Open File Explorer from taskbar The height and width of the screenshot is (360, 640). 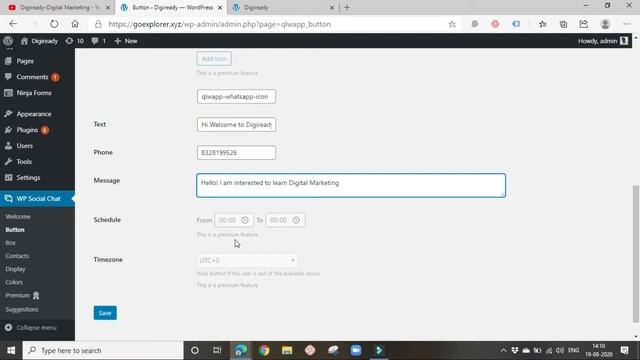287,350
